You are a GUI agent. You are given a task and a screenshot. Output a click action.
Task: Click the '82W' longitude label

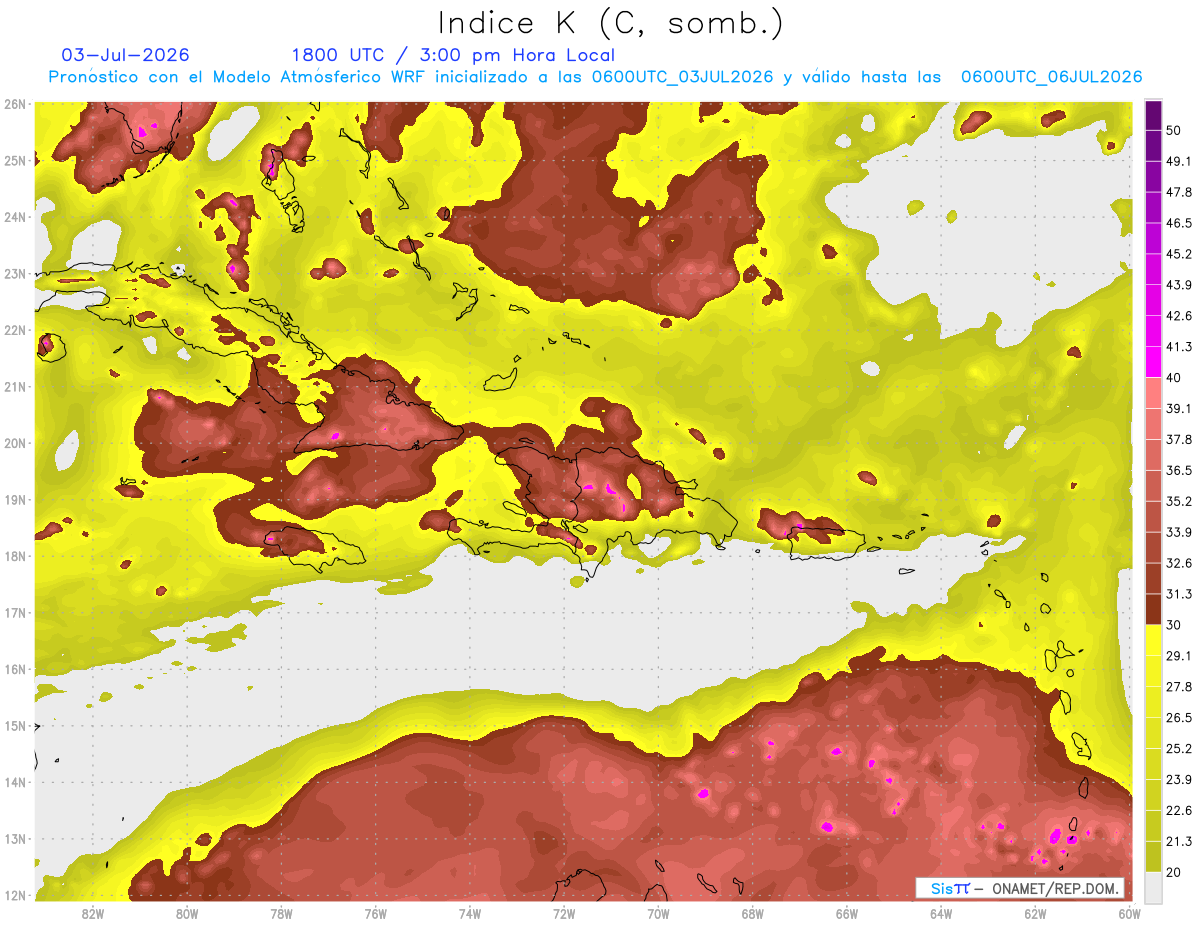click(93, 913)
